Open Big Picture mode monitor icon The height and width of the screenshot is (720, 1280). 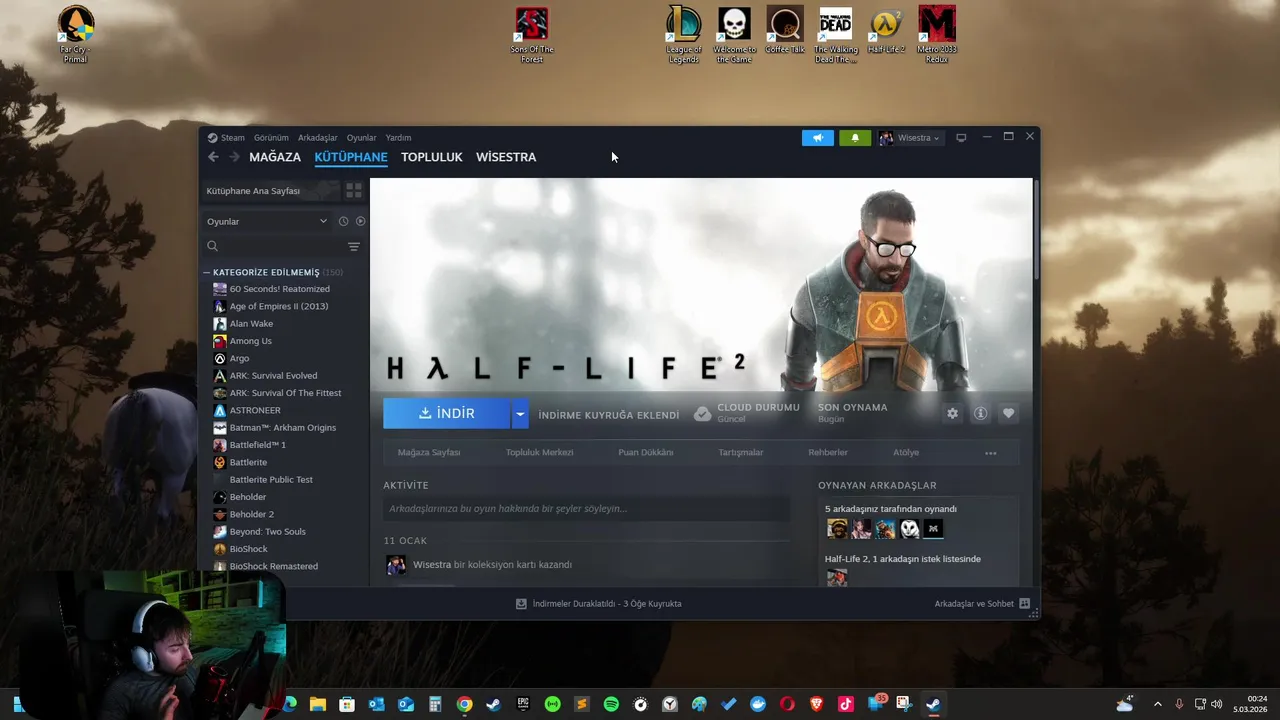click(961, 138)
